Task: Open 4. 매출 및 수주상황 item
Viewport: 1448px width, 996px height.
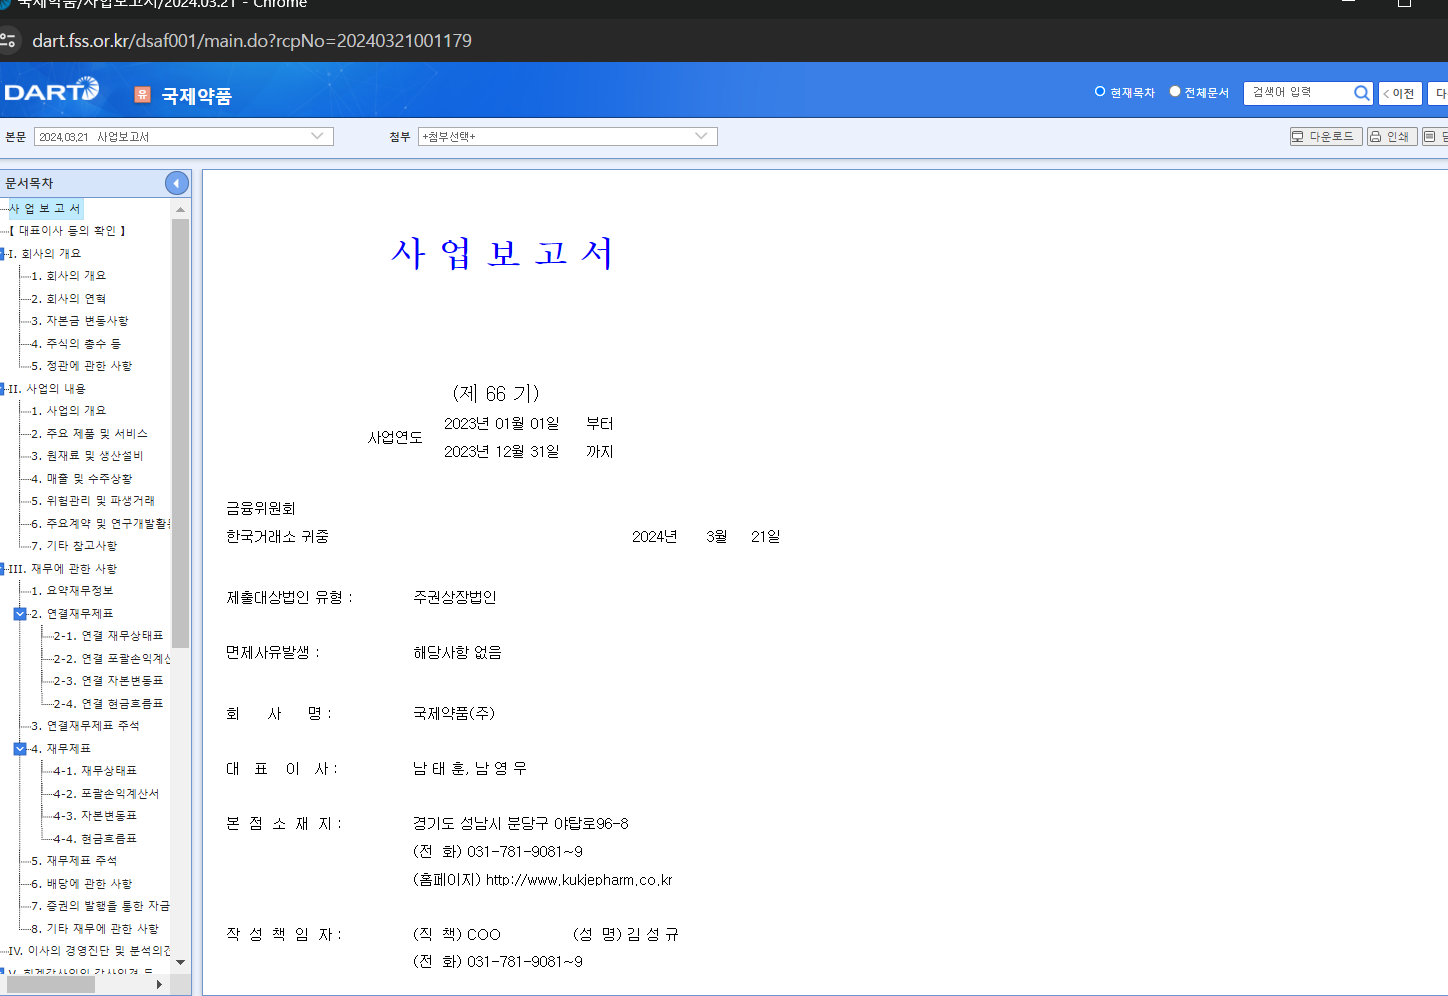Action: click(x=81, y=479)
